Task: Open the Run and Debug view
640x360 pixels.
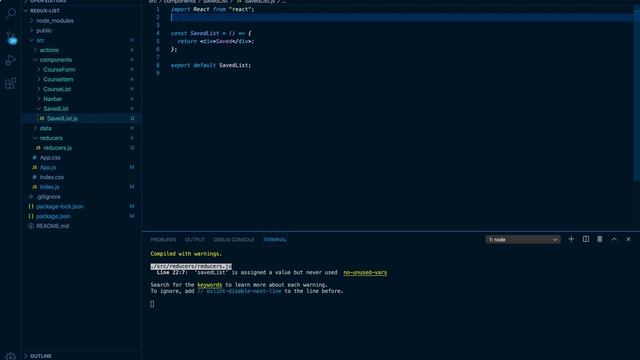Action: click(x=11, y=60)
